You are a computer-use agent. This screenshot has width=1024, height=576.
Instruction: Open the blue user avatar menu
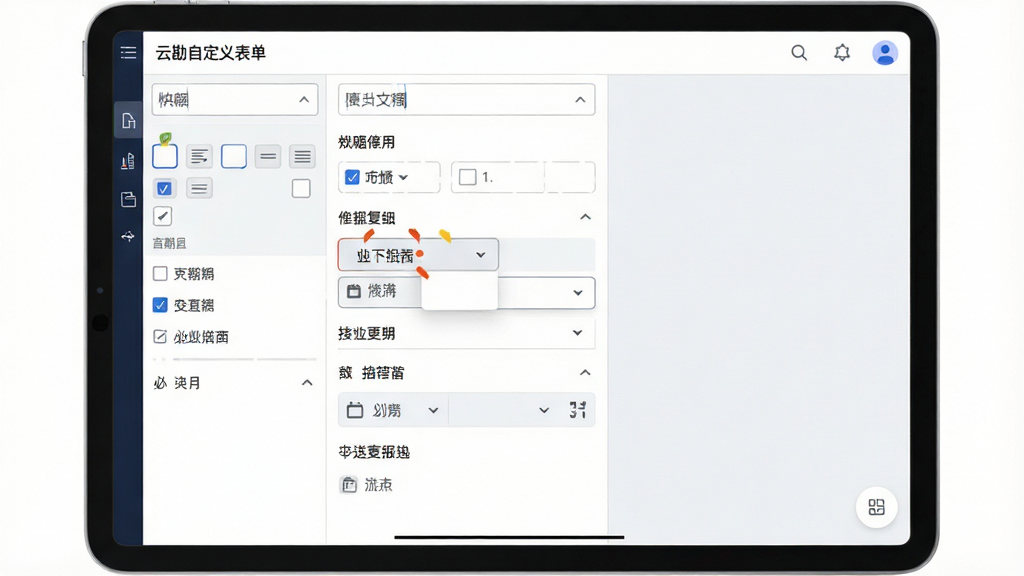[x=885, y=53]
